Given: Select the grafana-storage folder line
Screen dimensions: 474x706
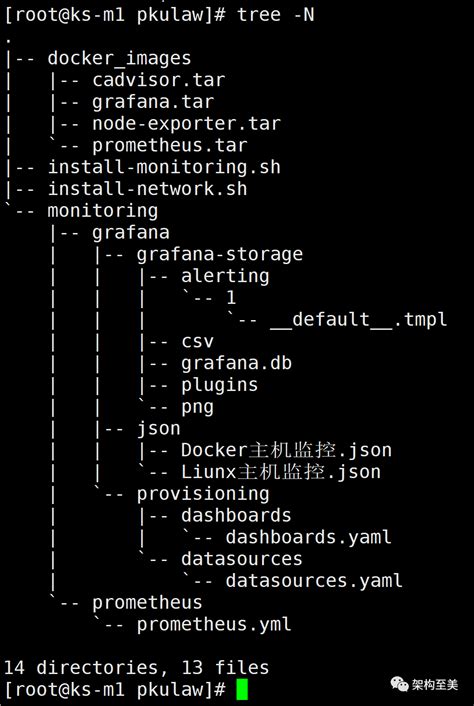Looking at the screenshot, I should (x=220, y=255).
